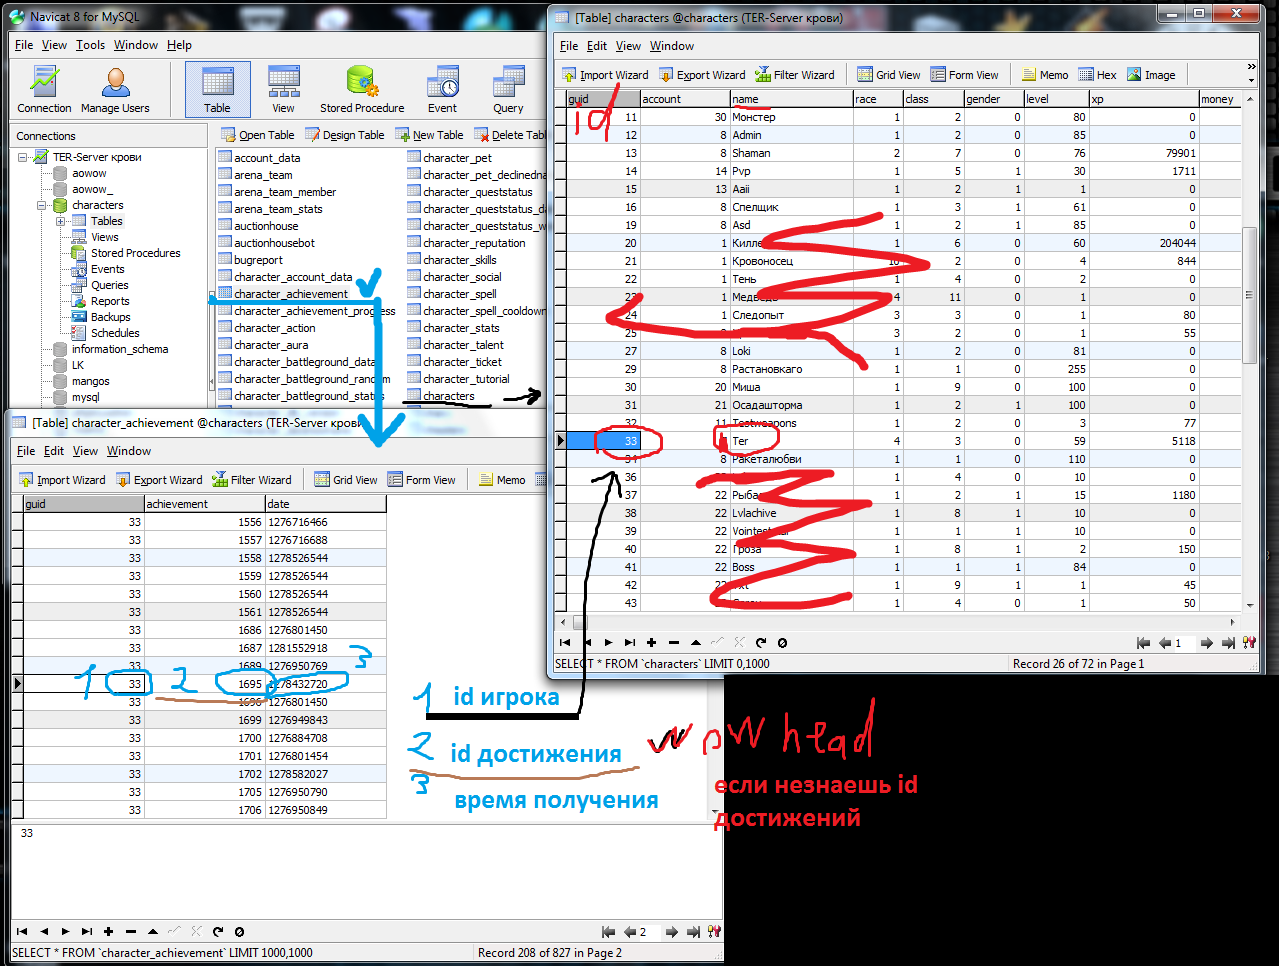Screen dimensions: 1279x966
Task: Refresh data in characters record navigator
Action: [761, 643]
